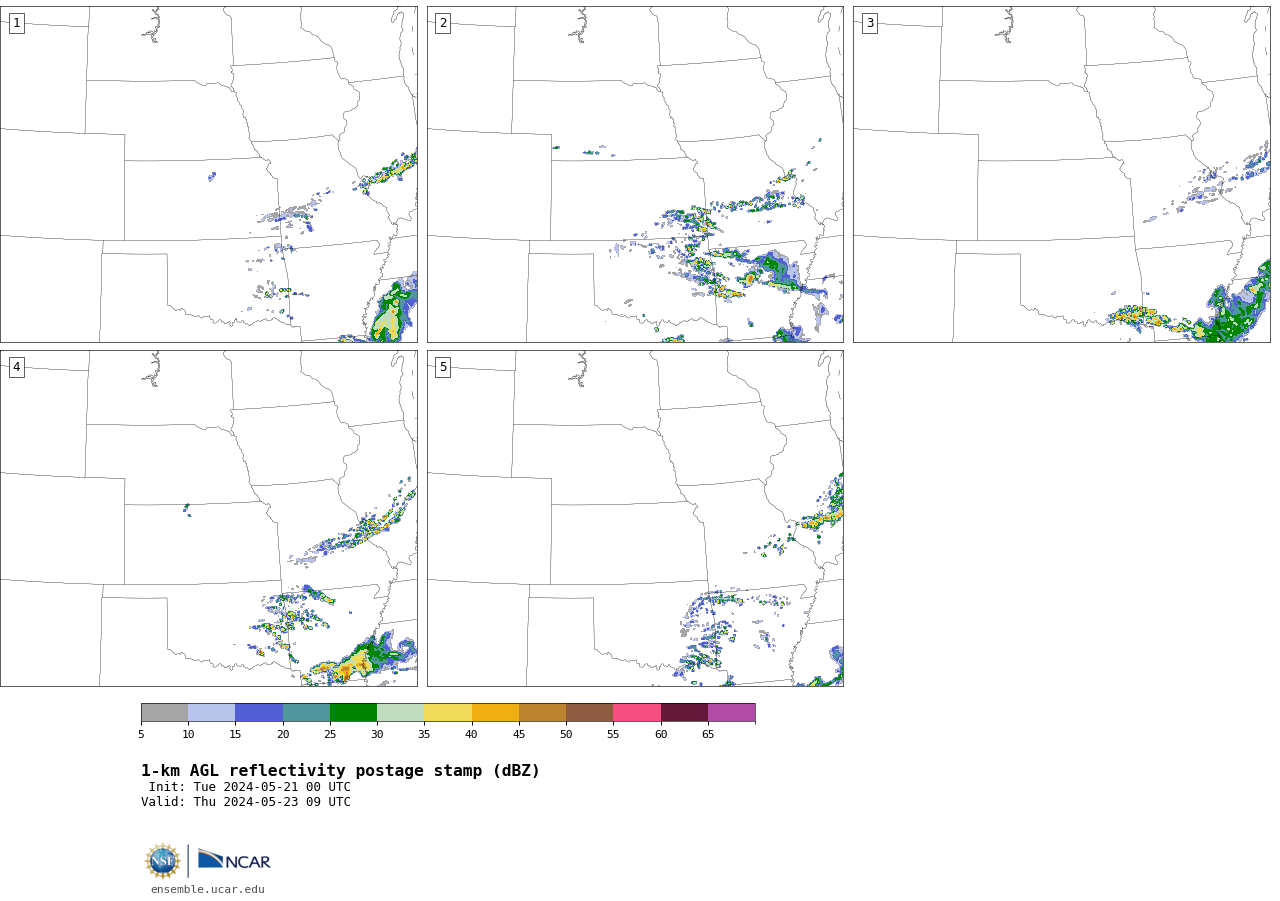Image resolution: width=1280 pixels, height=901 pixels.
Task: Click the colorbar tick label 35
Action: tap(424, 734)
